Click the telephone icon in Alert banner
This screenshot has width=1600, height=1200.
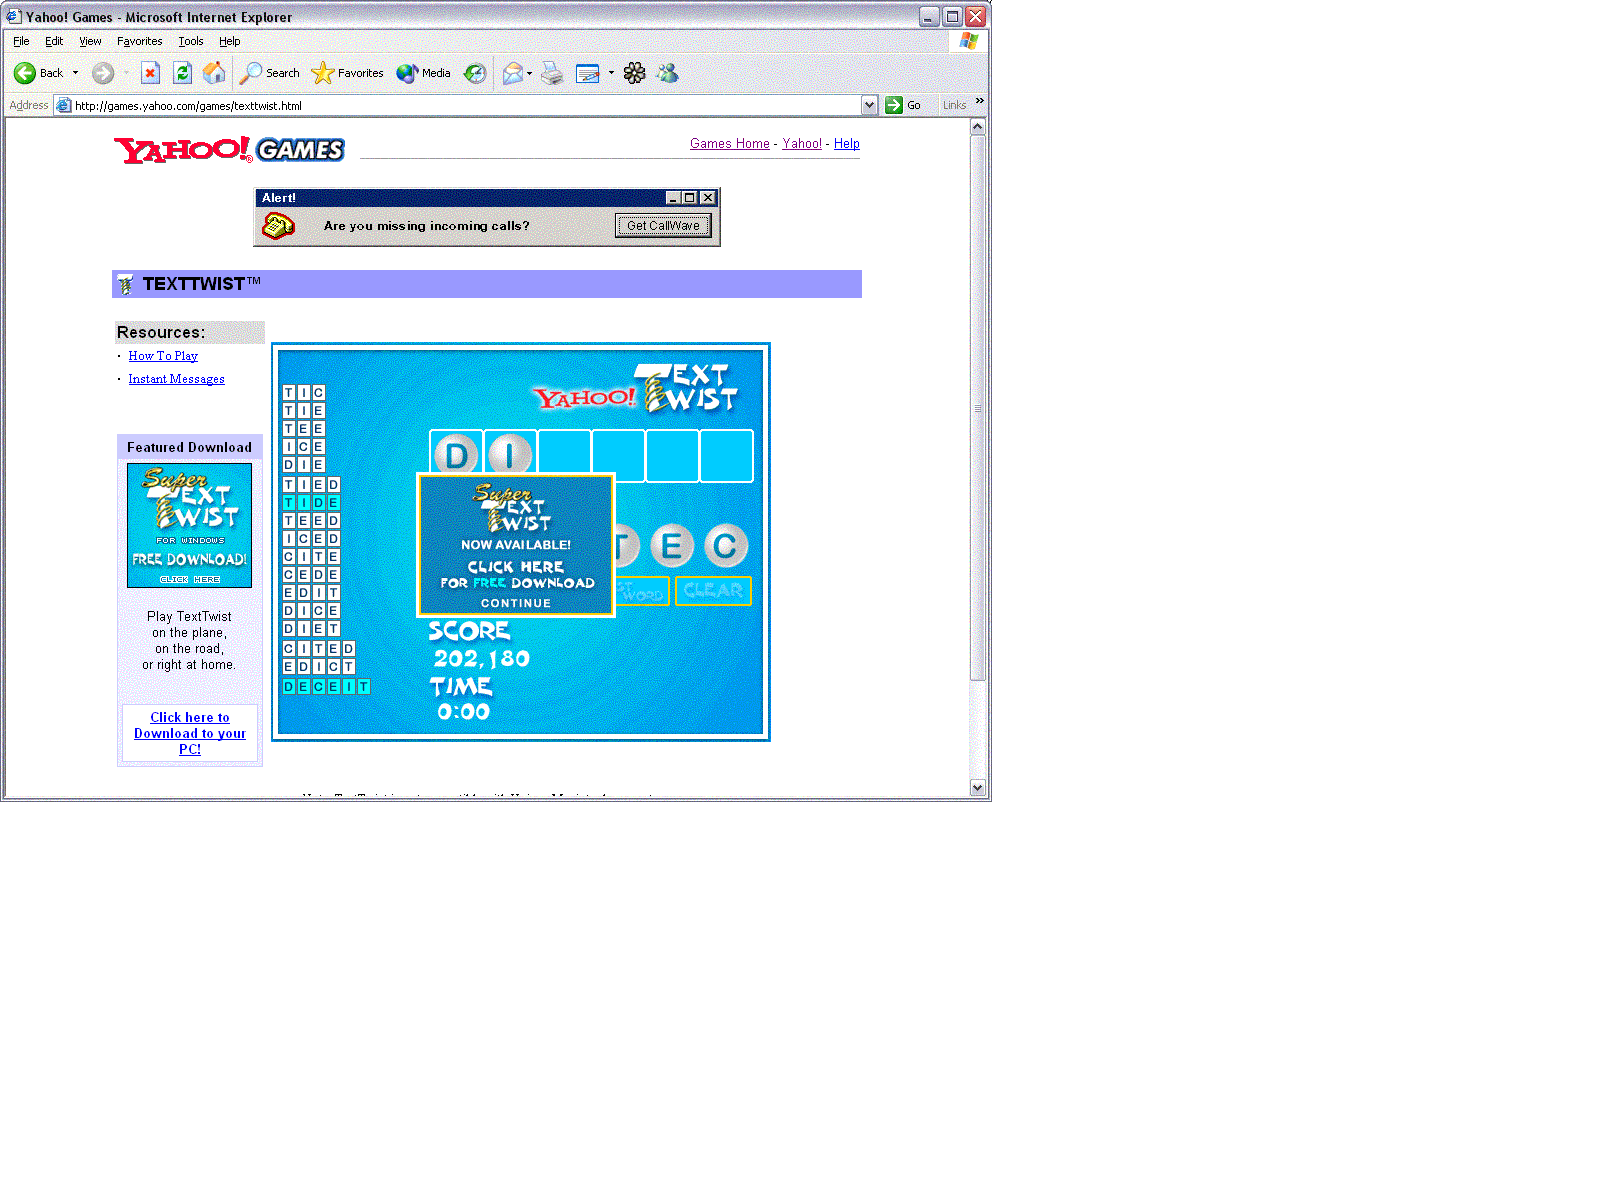(x=279, y=226)
